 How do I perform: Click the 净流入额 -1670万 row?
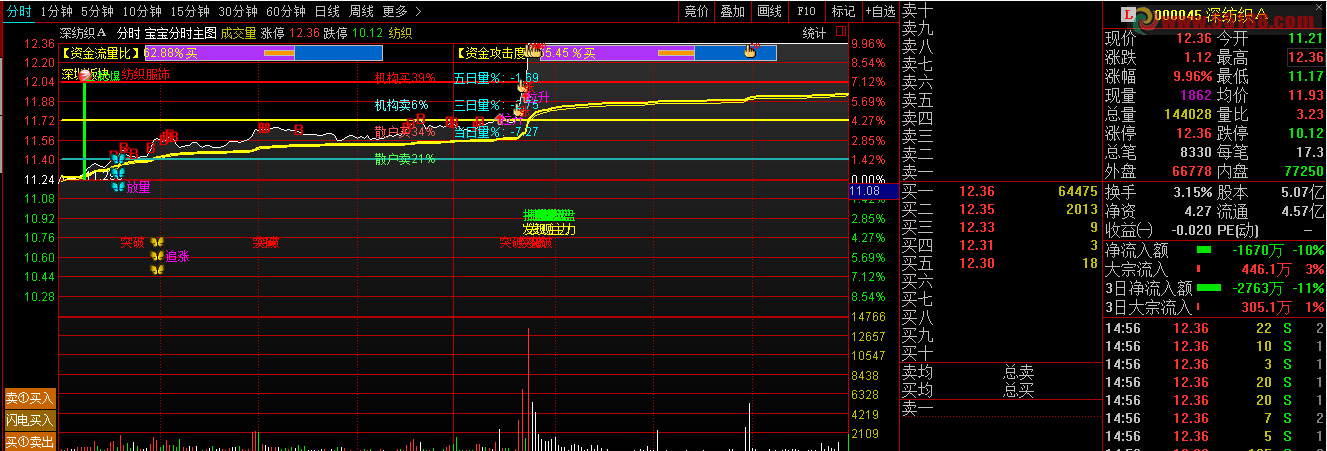tap(1214, 250)
